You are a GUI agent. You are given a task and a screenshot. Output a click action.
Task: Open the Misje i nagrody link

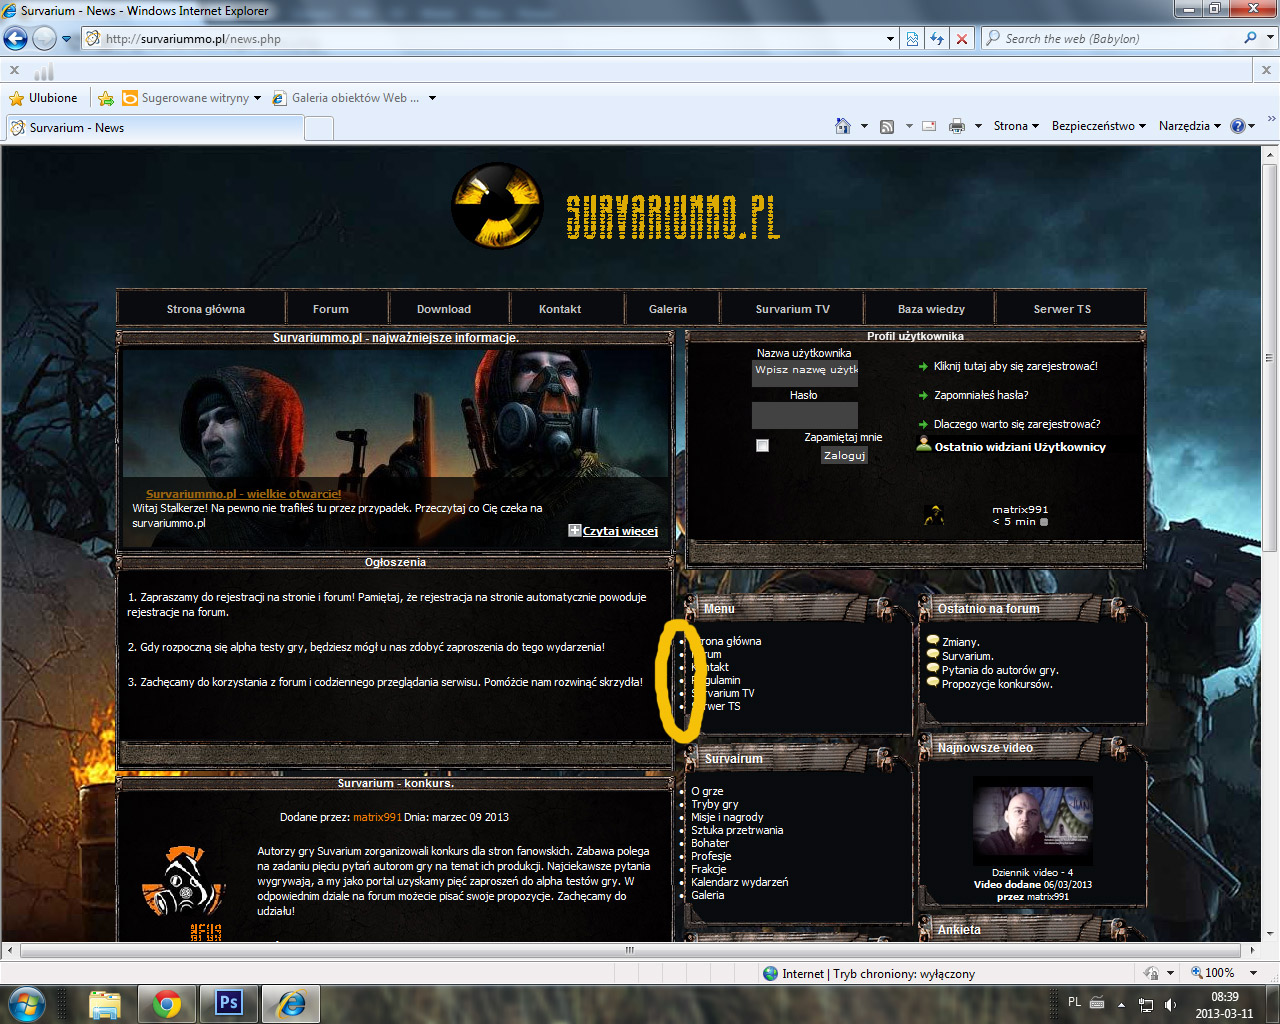coord(727,817)
